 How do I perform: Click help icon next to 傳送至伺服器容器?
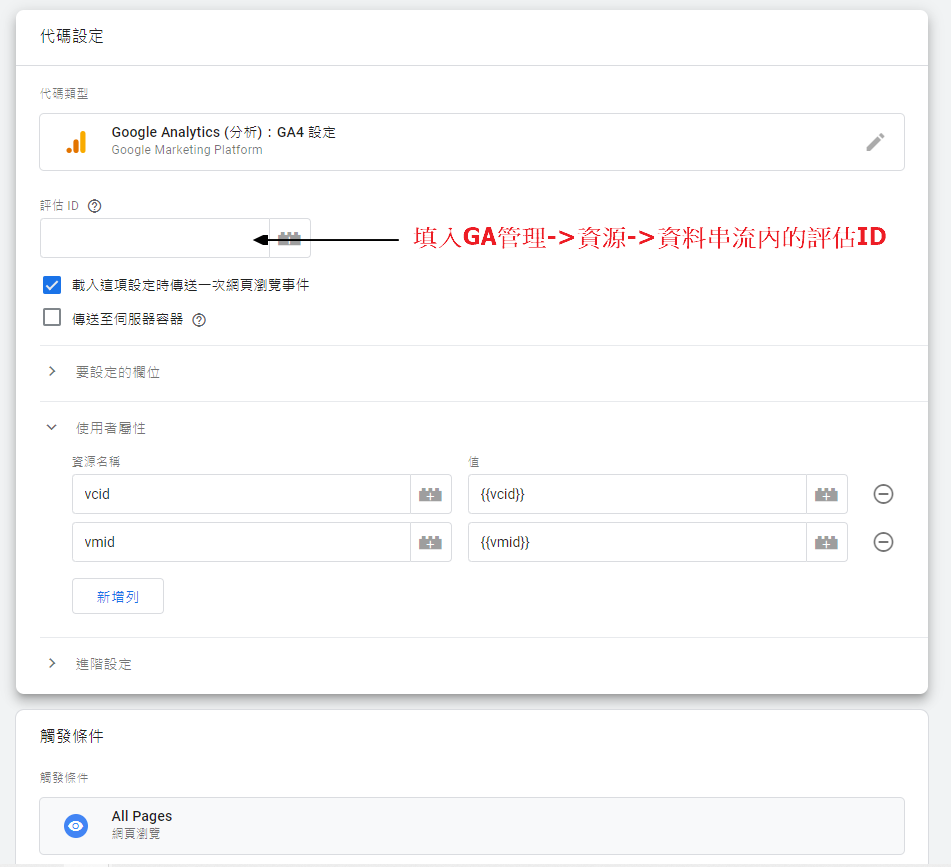click(199, 320)
